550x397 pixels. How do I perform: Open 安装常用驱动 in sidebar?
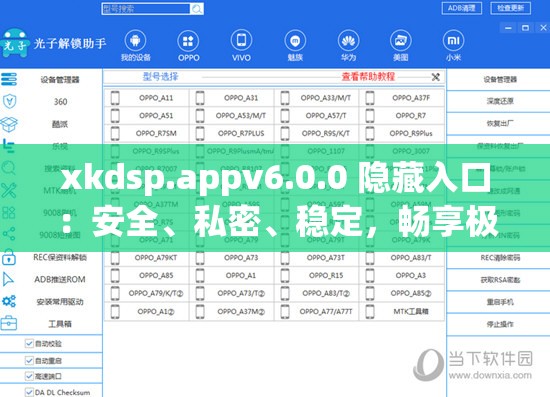coord(60,302)
